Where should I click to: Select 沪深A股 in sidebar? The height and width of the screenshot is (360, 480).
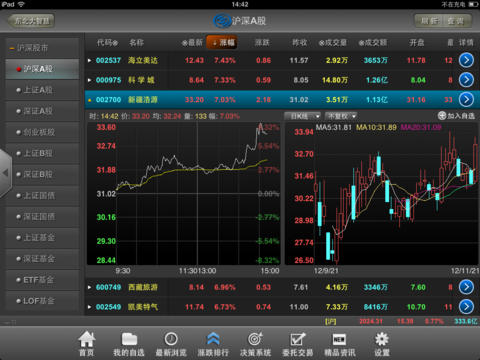tap(42, 69)
